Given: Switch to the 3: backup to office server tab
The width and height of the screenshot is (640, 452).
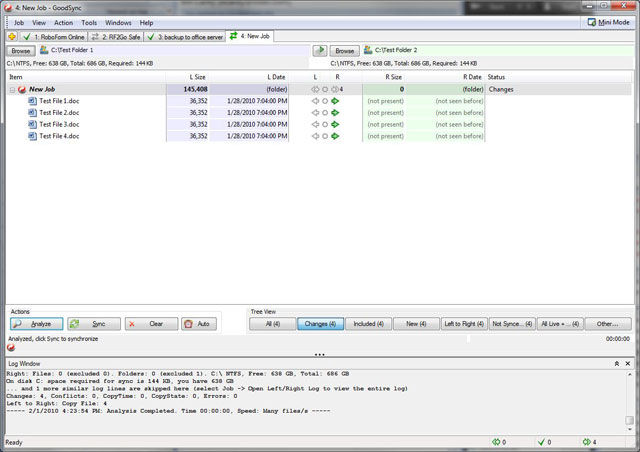Looking at the screenshot, I should [185, 37].
